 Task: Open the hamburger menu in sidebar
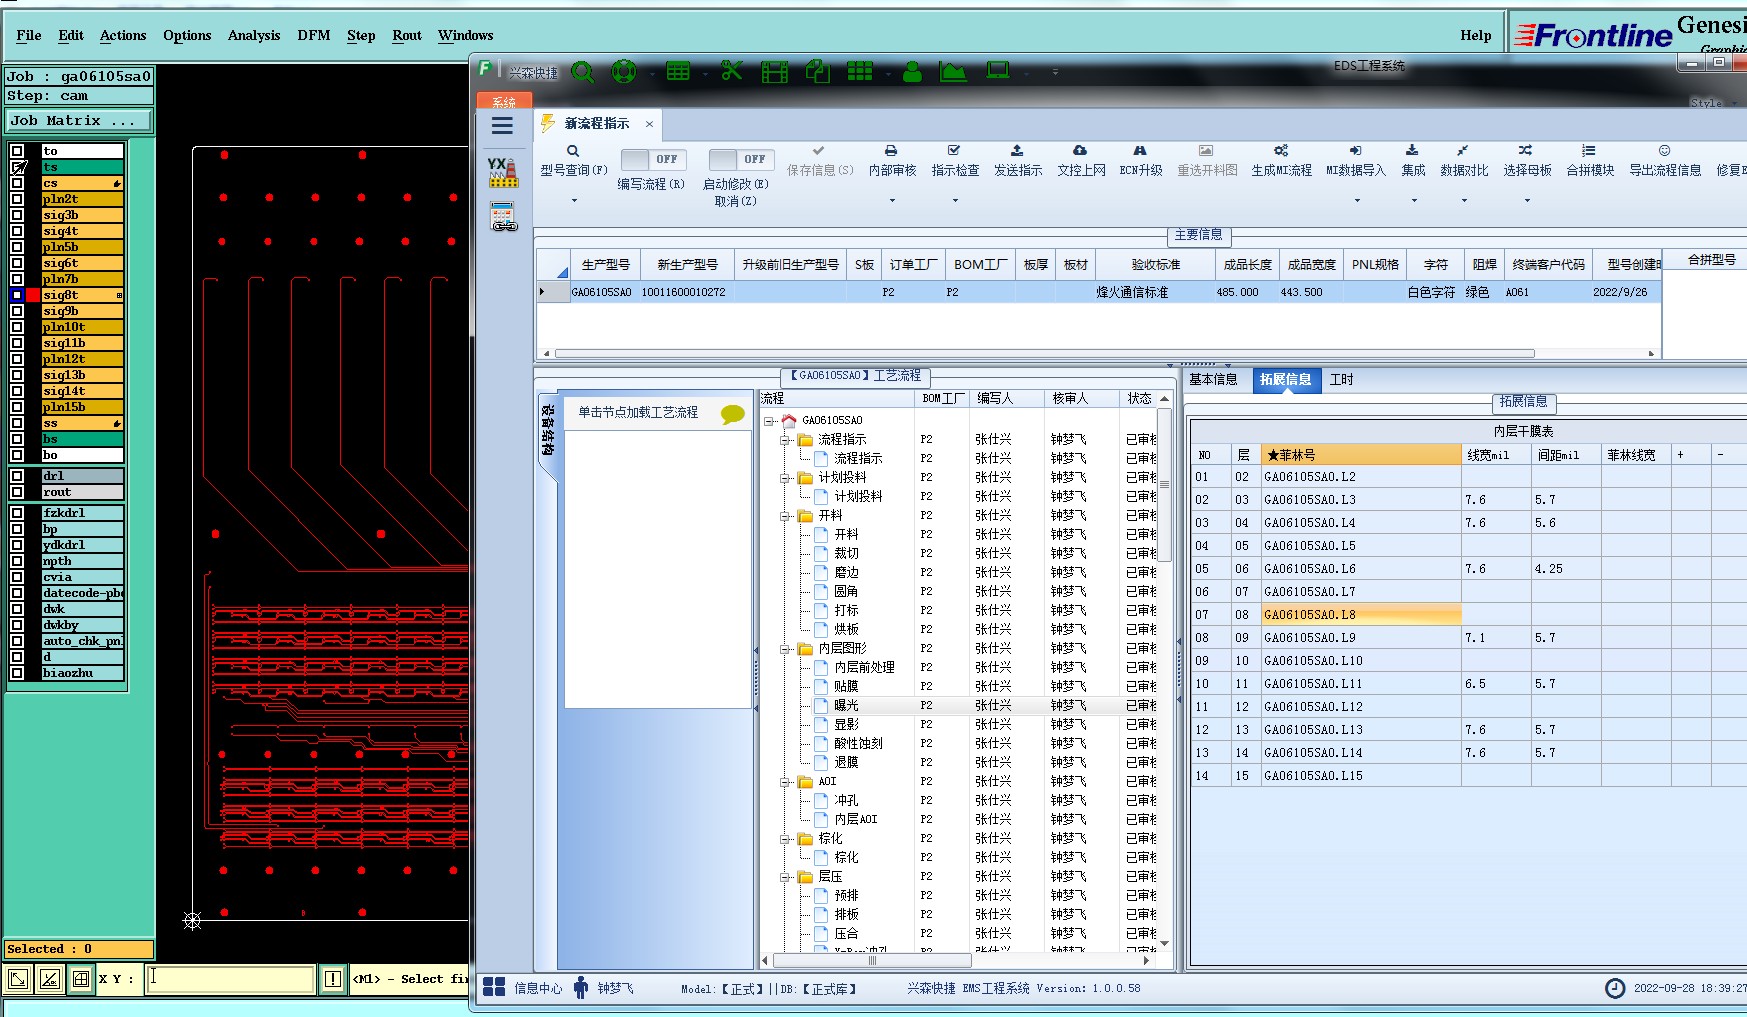click(x=502, y=126)
